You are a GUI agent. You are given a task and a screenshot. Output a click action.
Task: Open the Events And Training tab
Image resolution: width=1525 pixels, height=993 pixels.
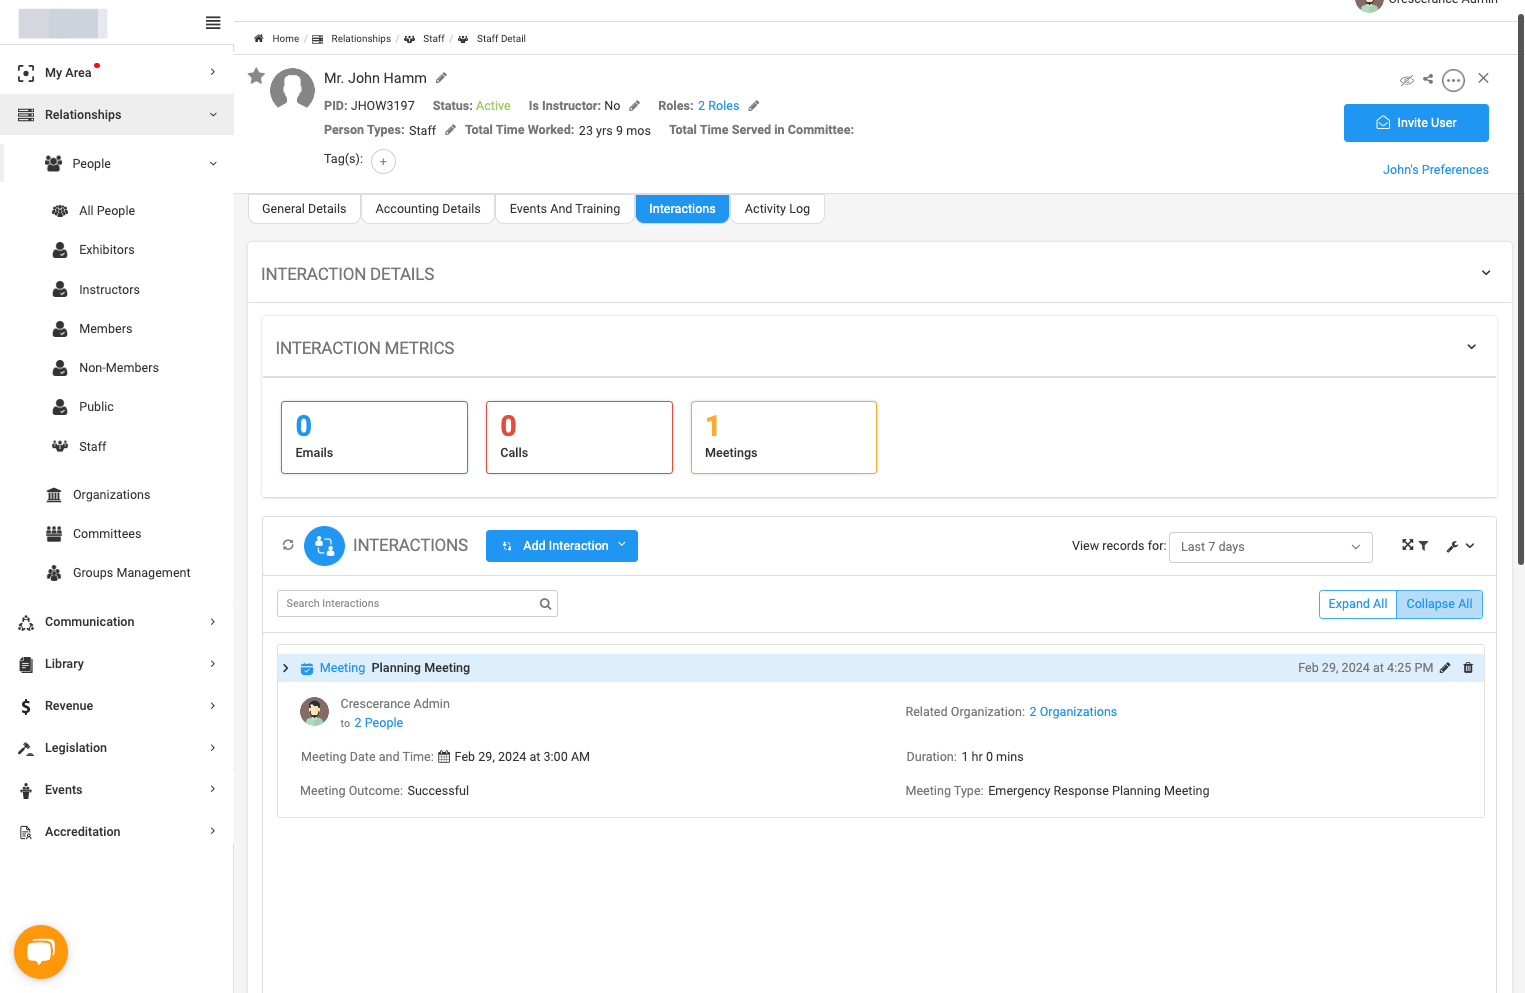coord(565,209)
